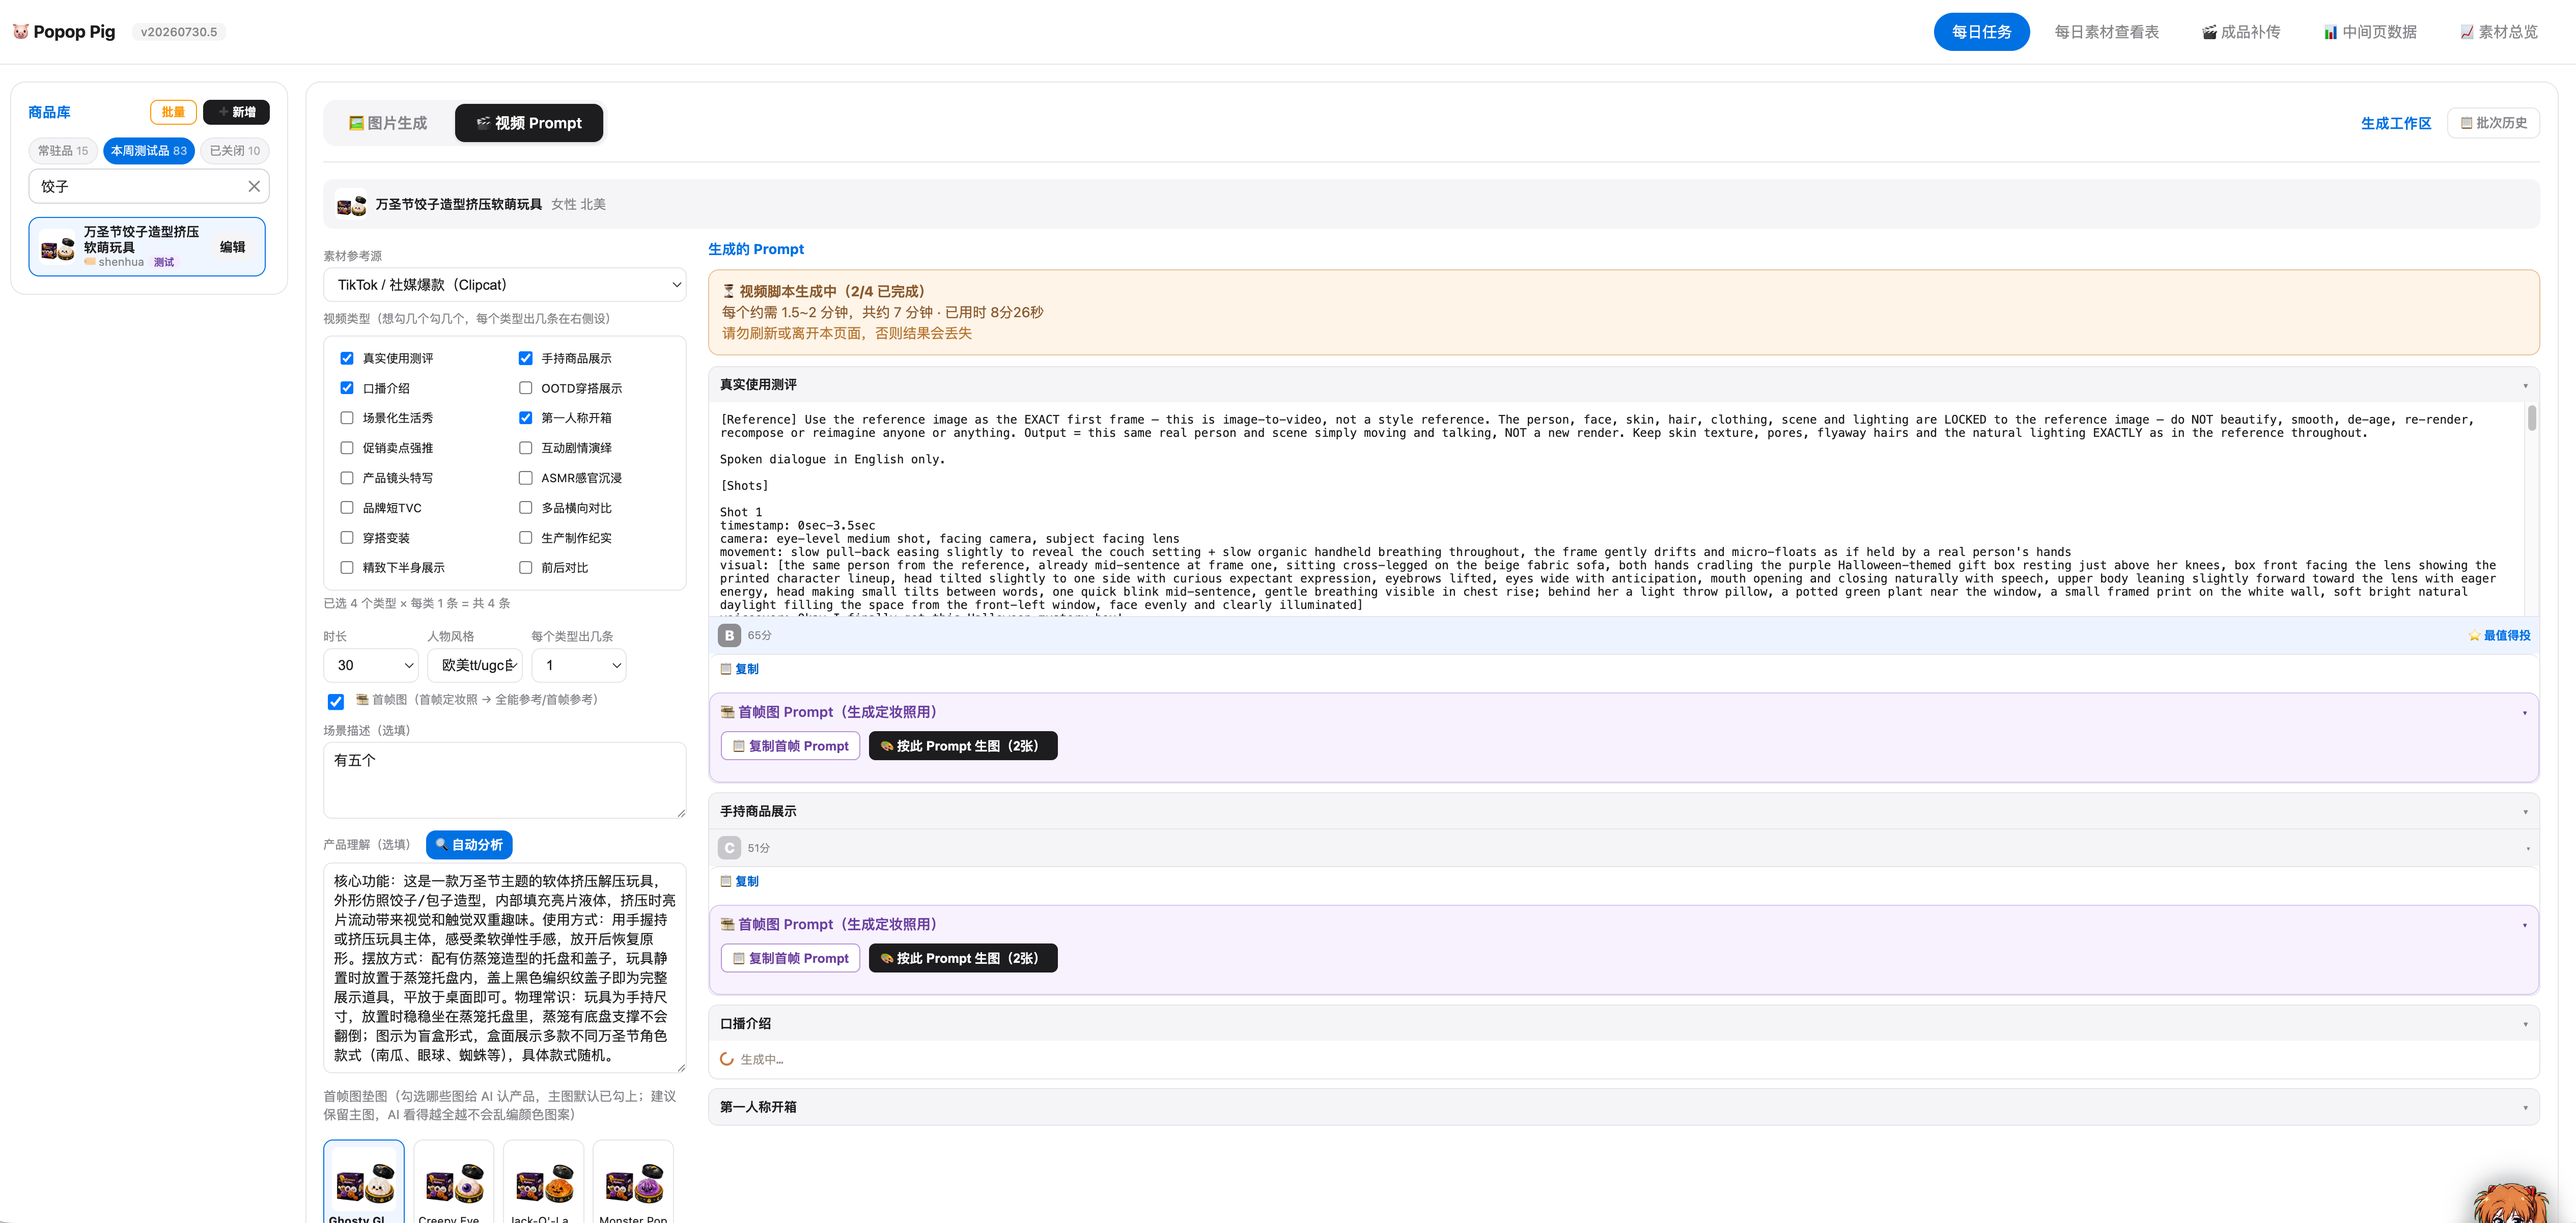This screenshot has height=1223, width=2576.
Task: Generate images with 按此 Prompt 生图 under 真实使用测评
Action: [962, 746]
